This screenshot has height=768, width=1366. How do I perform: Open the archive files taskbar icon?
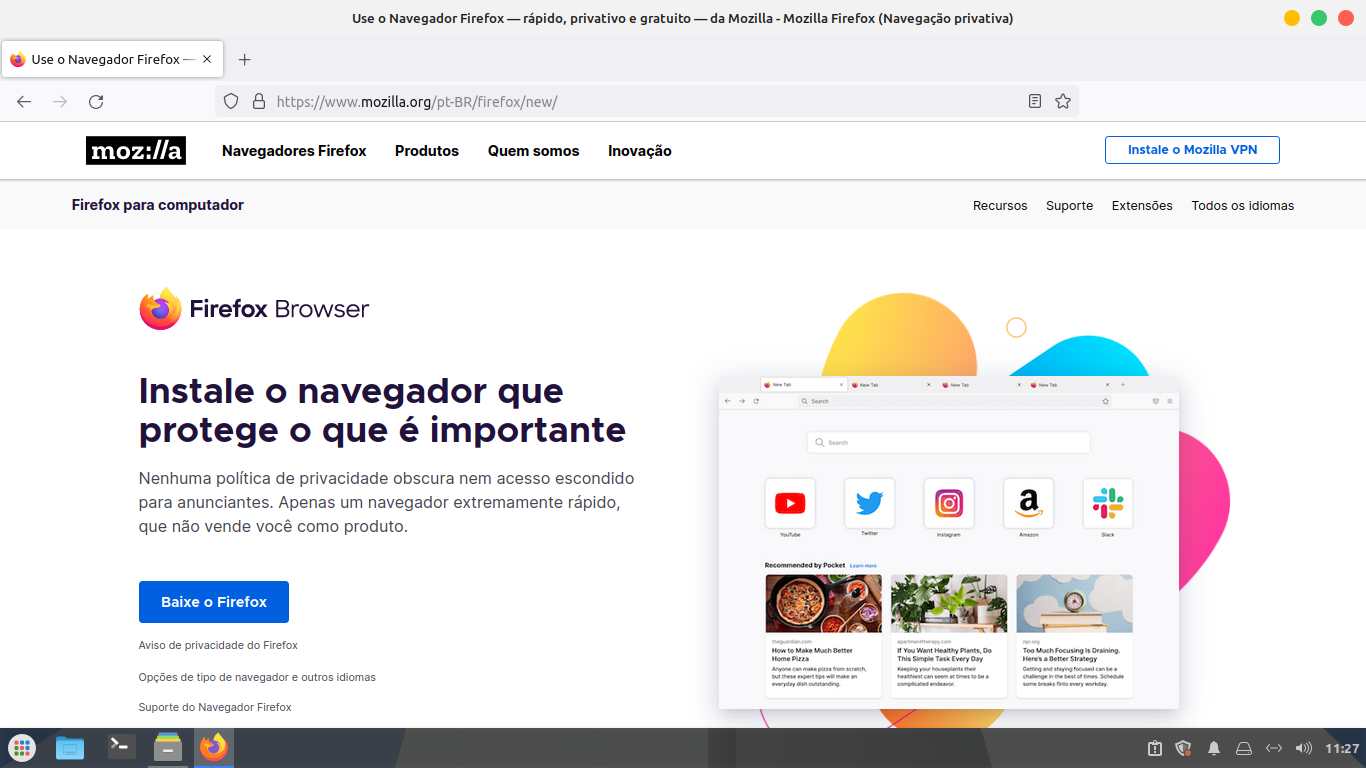(167, 747)
